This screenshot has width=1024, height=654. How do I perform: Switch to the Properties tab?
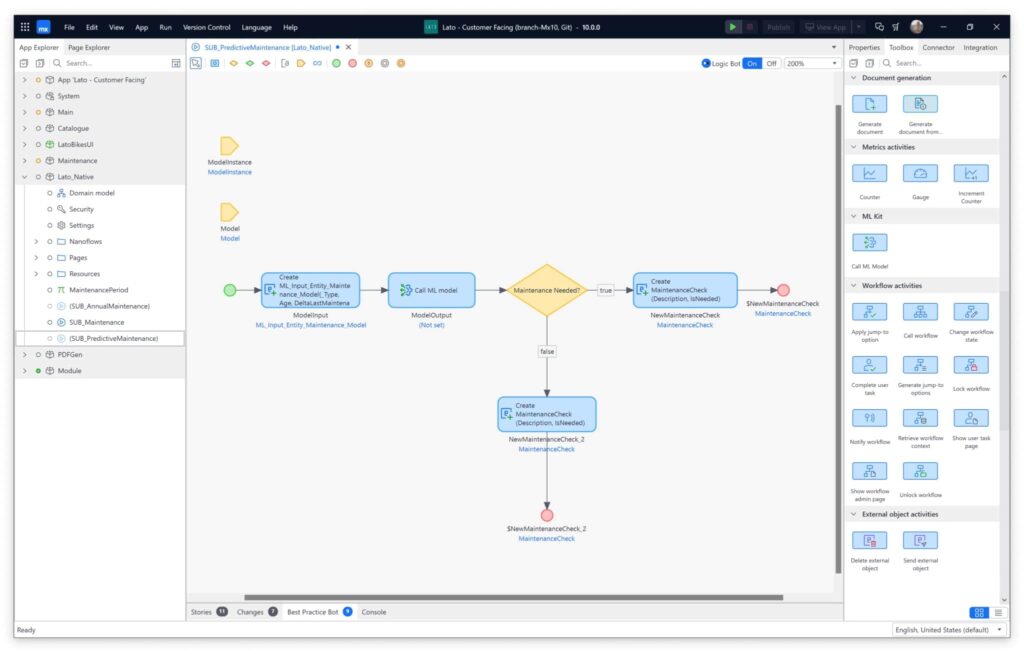(x=864, y=48)
